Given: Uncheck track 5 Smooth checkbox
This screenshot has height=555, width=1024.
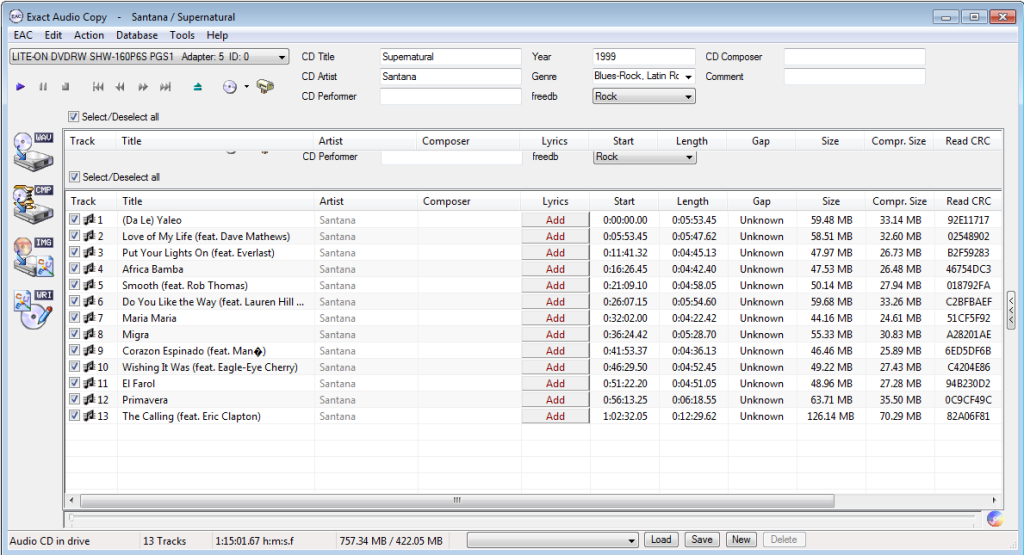Looking at the screenshot, I should click(x=75, y=285).
